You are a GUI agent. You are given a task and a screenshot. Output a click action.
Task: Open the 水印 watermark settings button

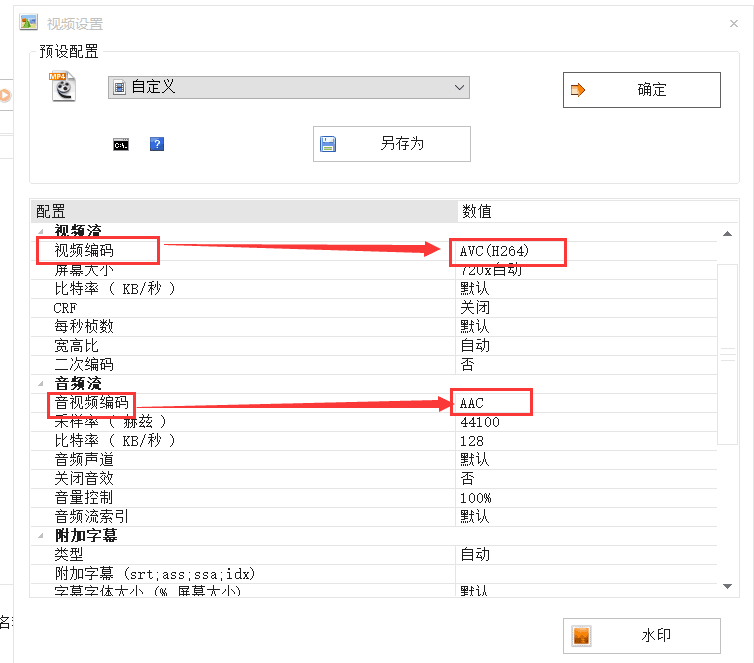[641, 636]
